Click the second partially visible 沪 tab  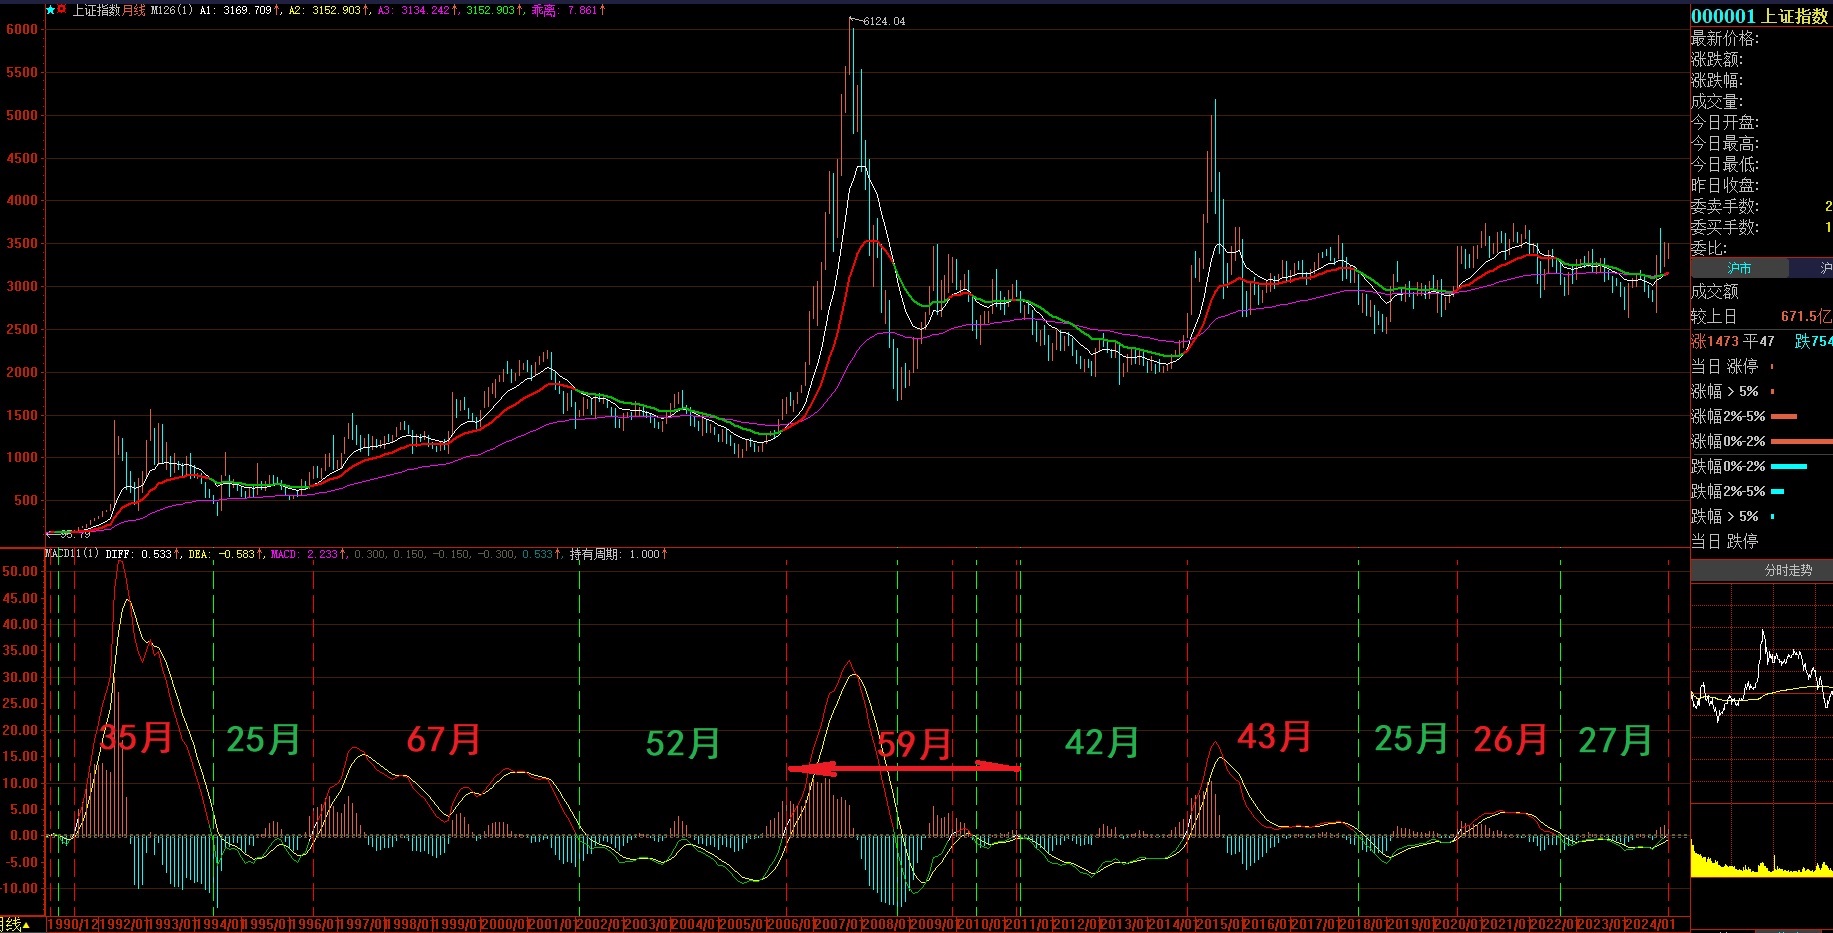coord(1824,268)
